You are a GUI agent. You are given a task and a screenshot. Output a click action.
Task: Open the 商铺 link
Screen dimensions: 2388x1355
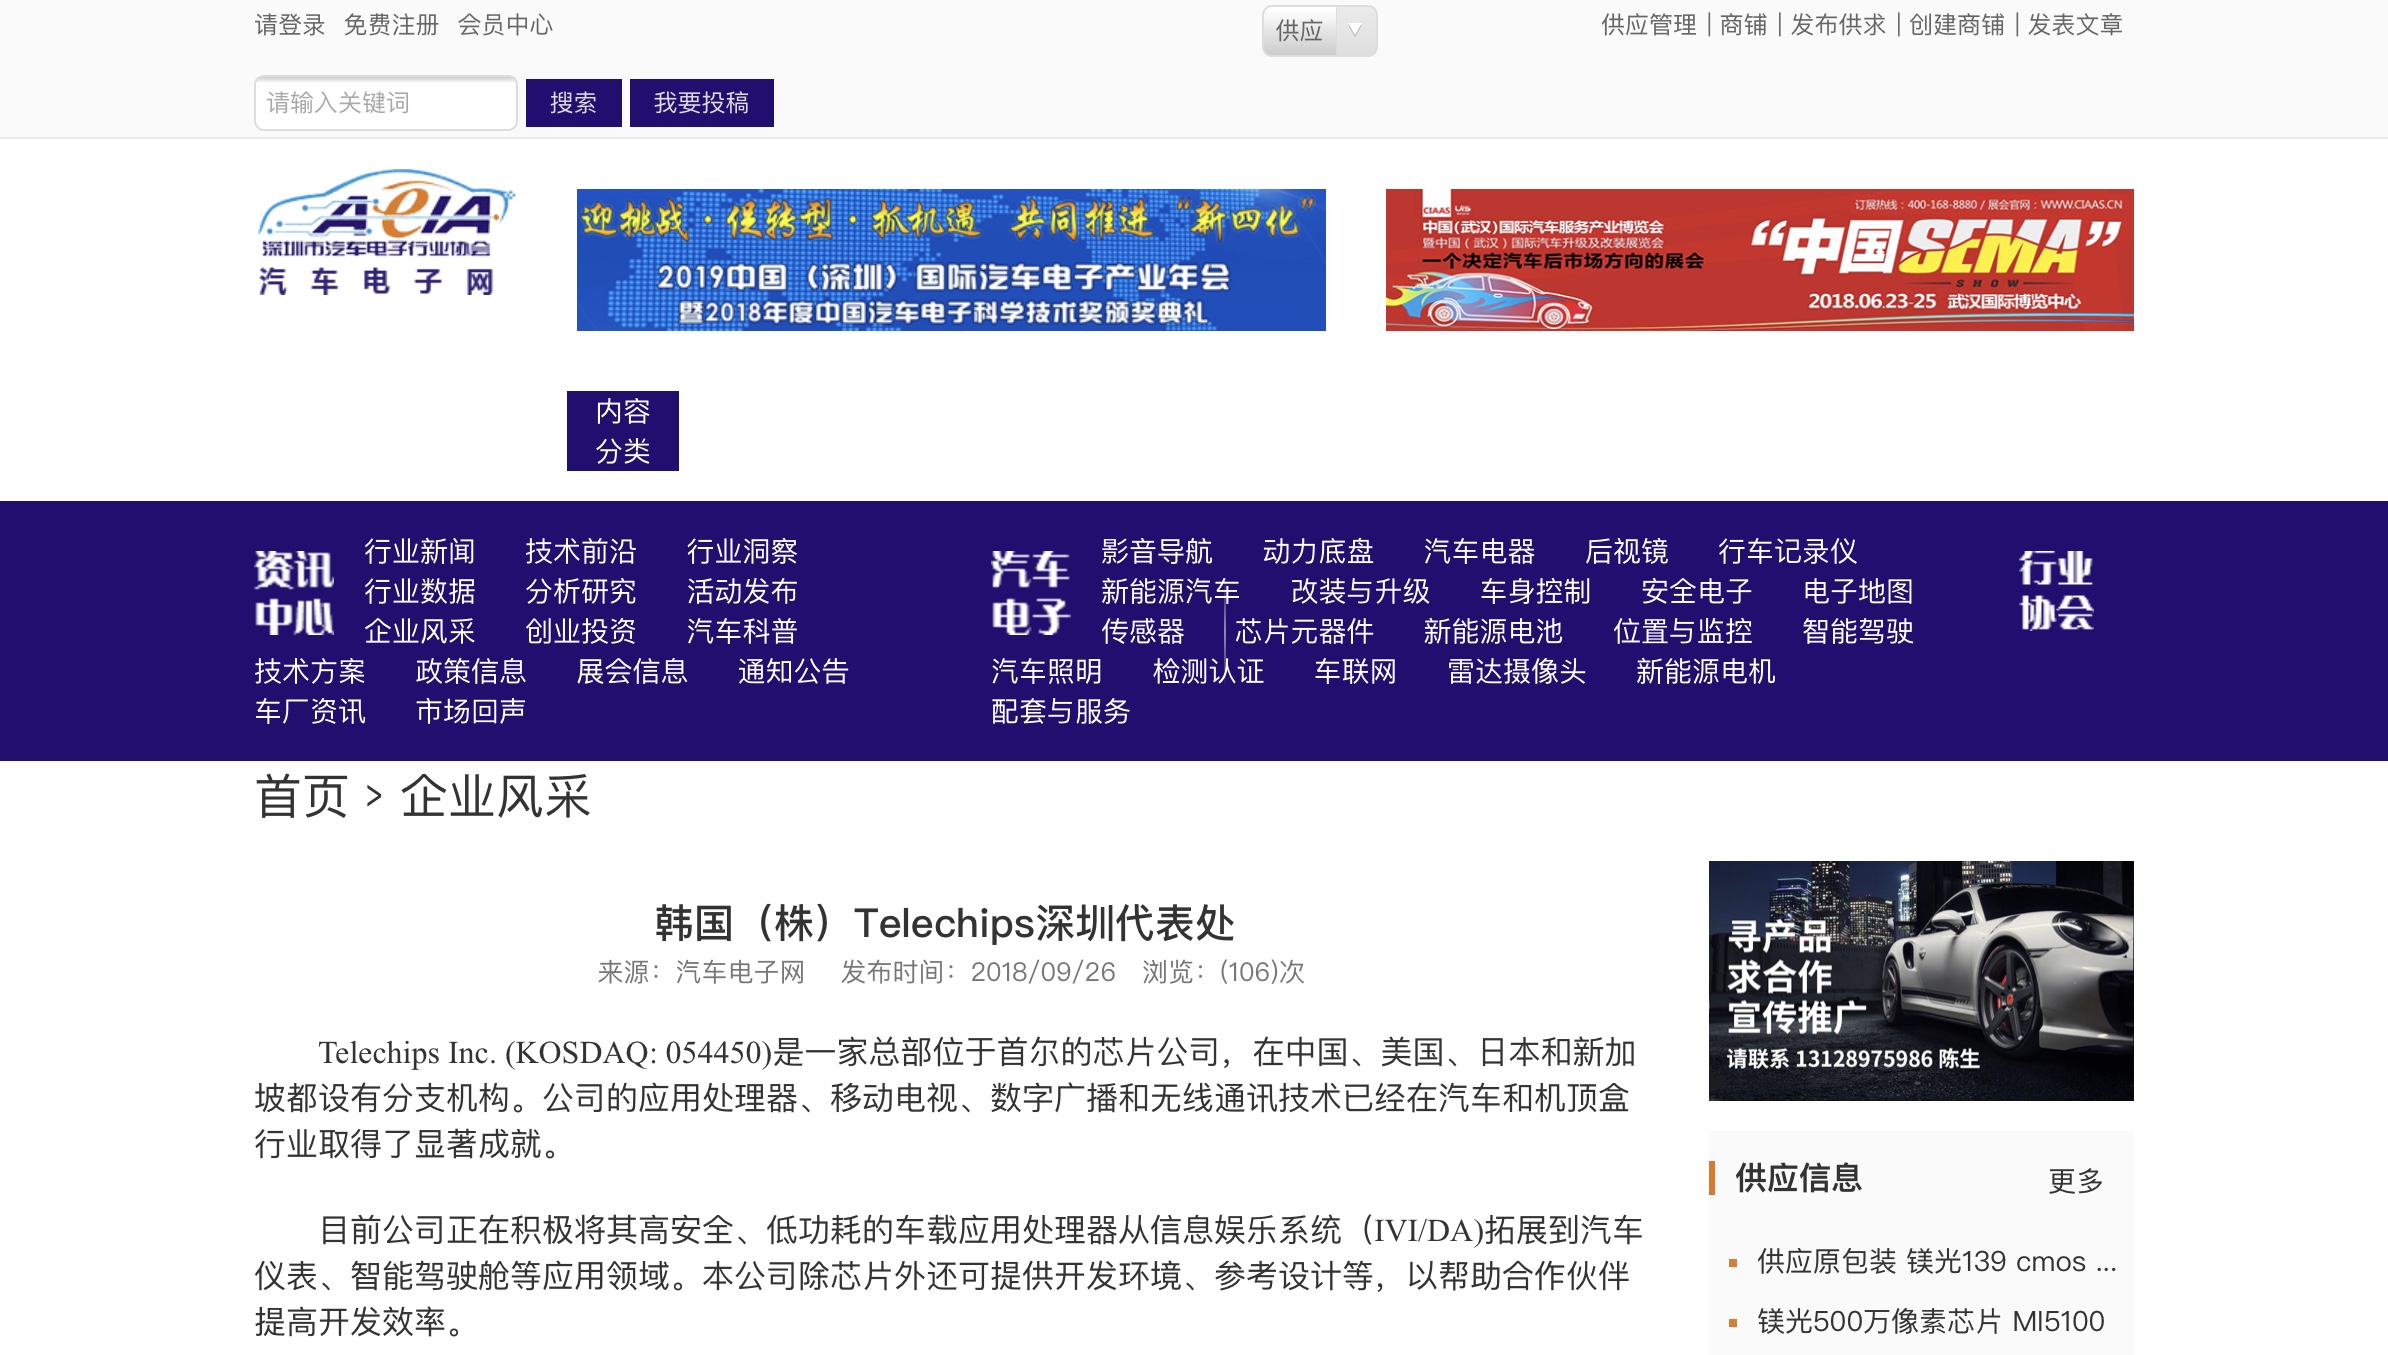[1743, 25]
